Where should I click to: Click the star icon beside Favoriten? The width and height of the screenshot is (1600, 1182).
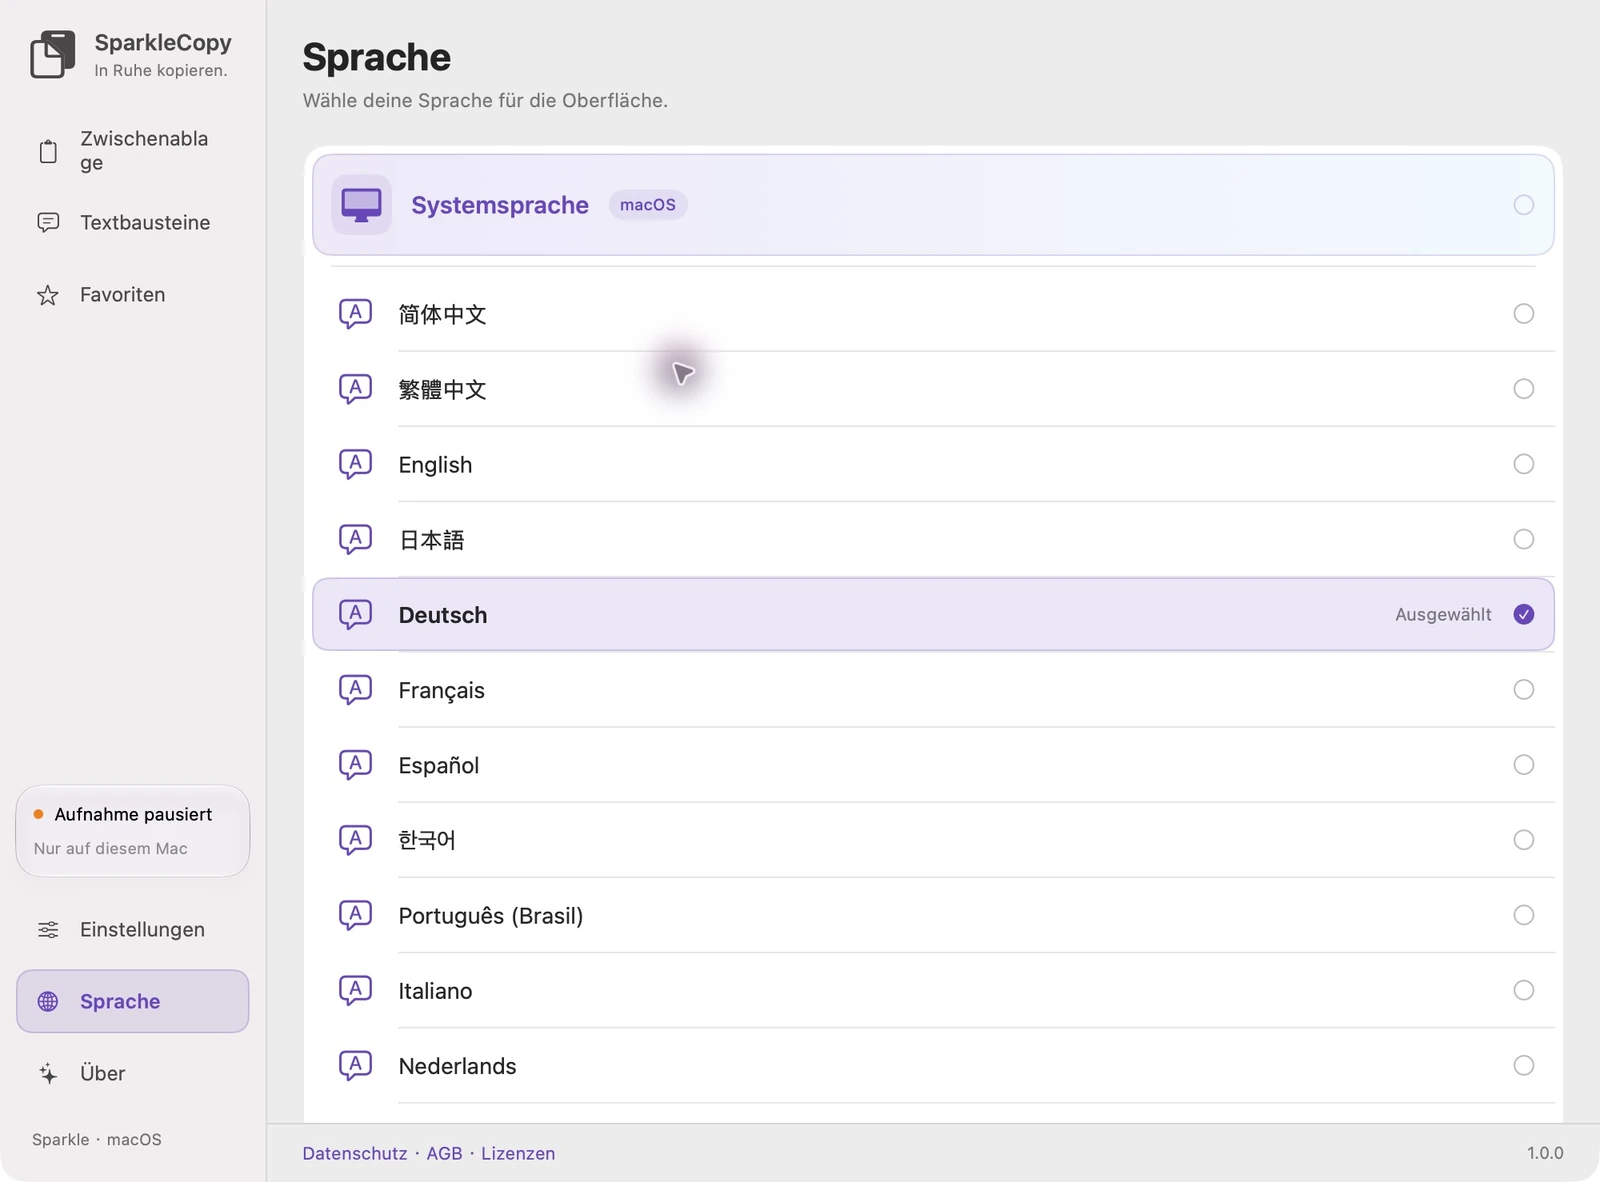point(48,295)
